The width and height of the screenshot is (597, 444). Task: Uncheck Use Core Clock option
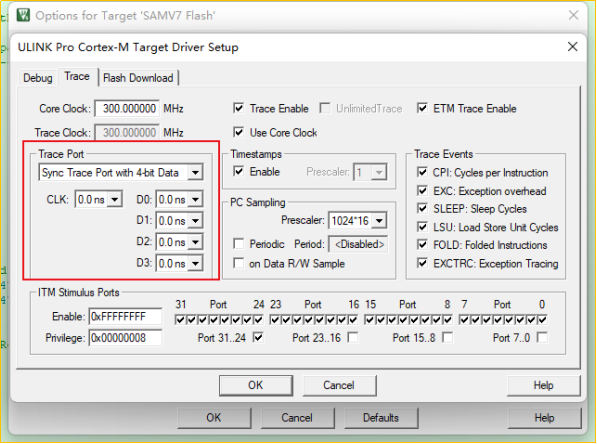click(x=239, y=132)
